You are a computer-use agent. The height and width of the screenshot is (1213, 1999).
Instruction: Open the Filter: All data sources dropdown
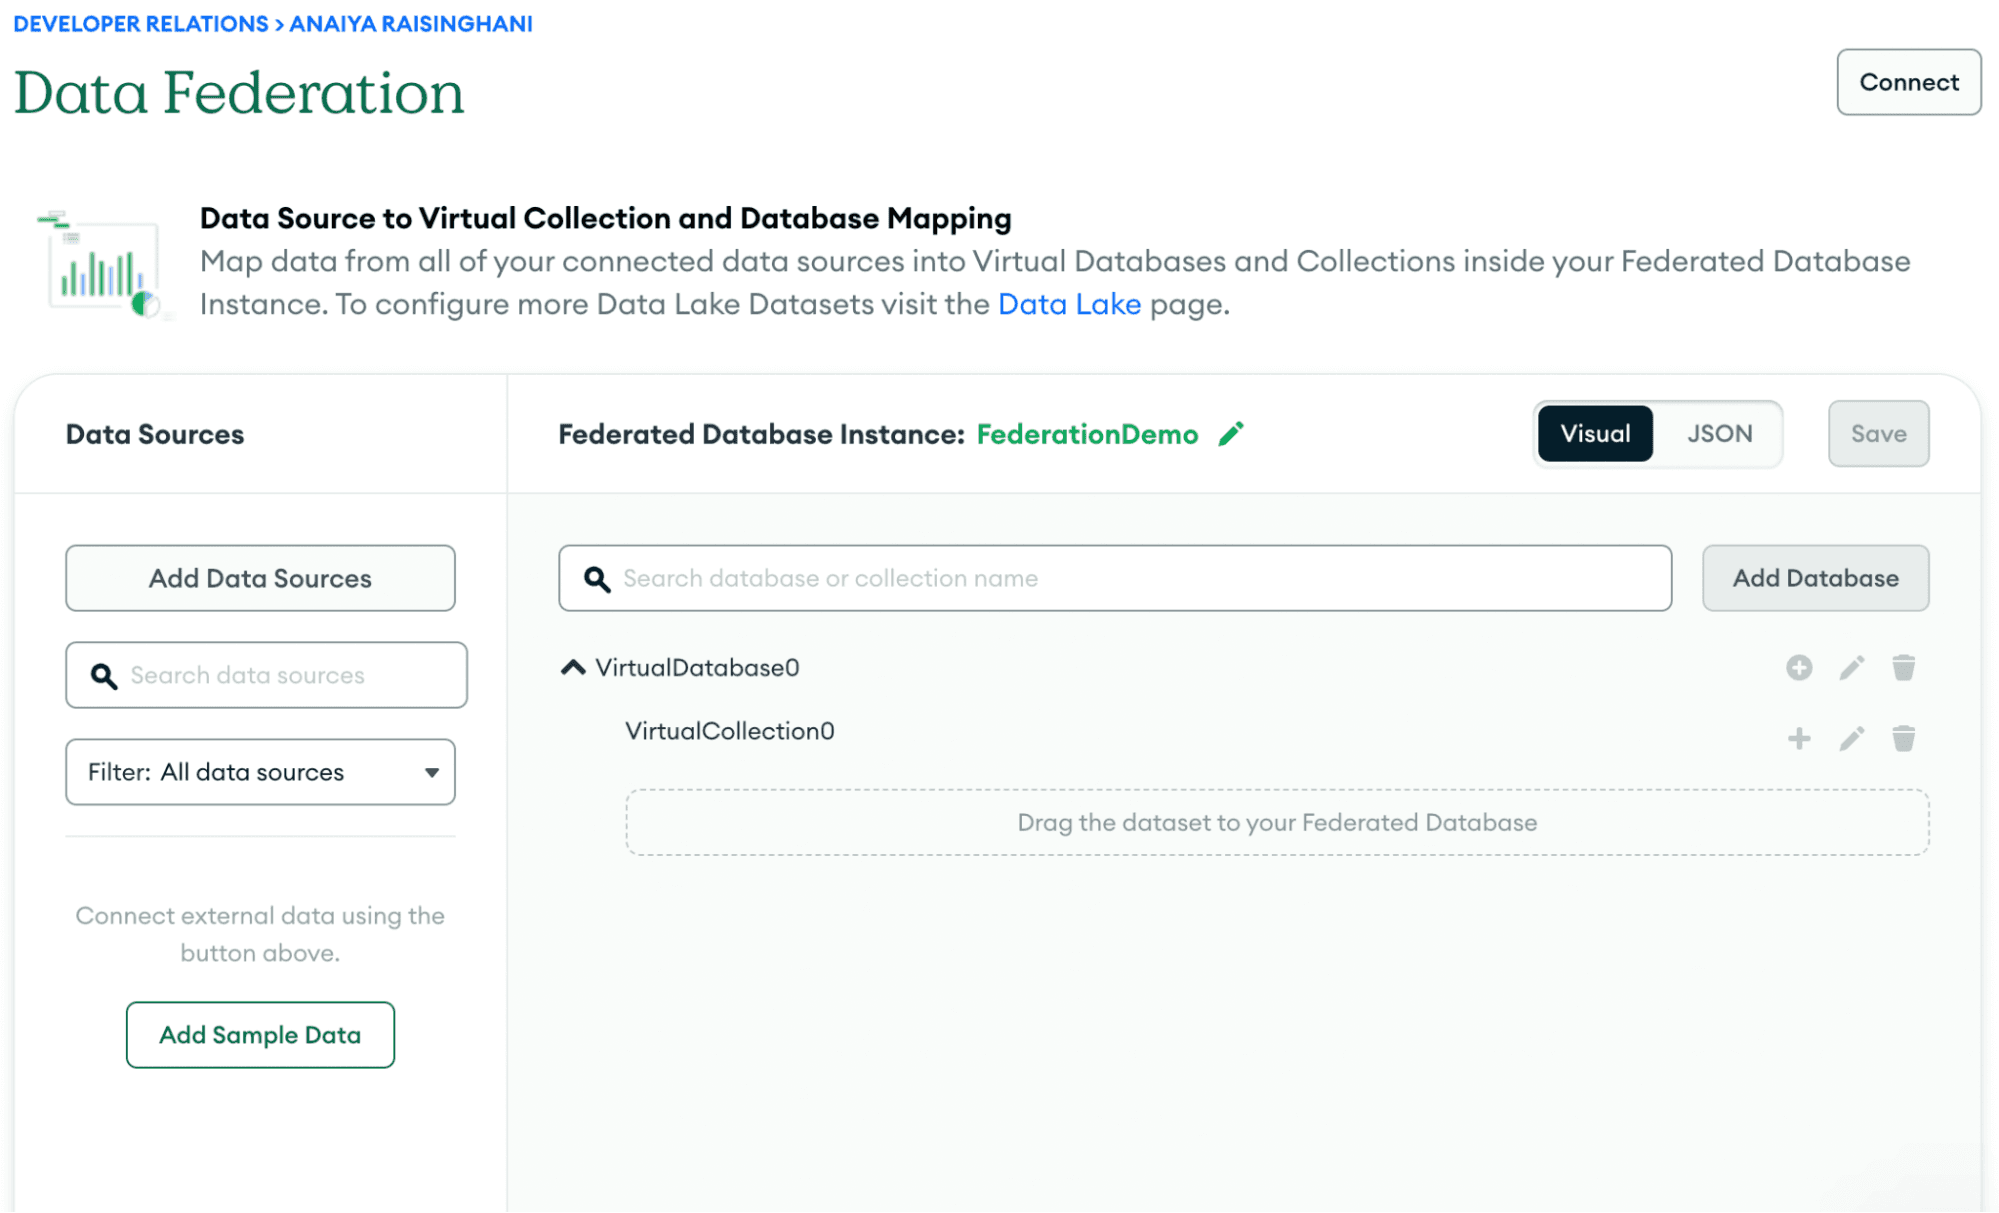coord(260,772)
